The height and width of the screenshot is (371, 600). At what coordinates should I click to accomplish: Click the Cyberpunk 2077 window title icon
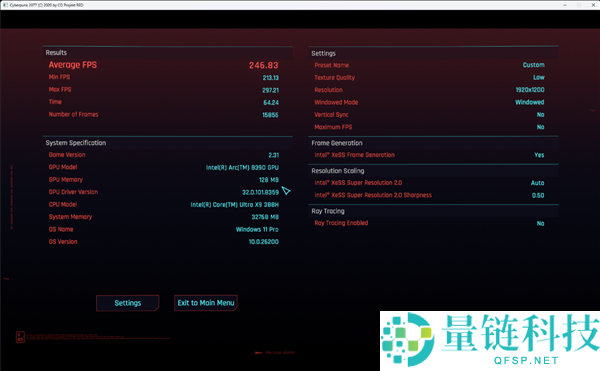5,5
